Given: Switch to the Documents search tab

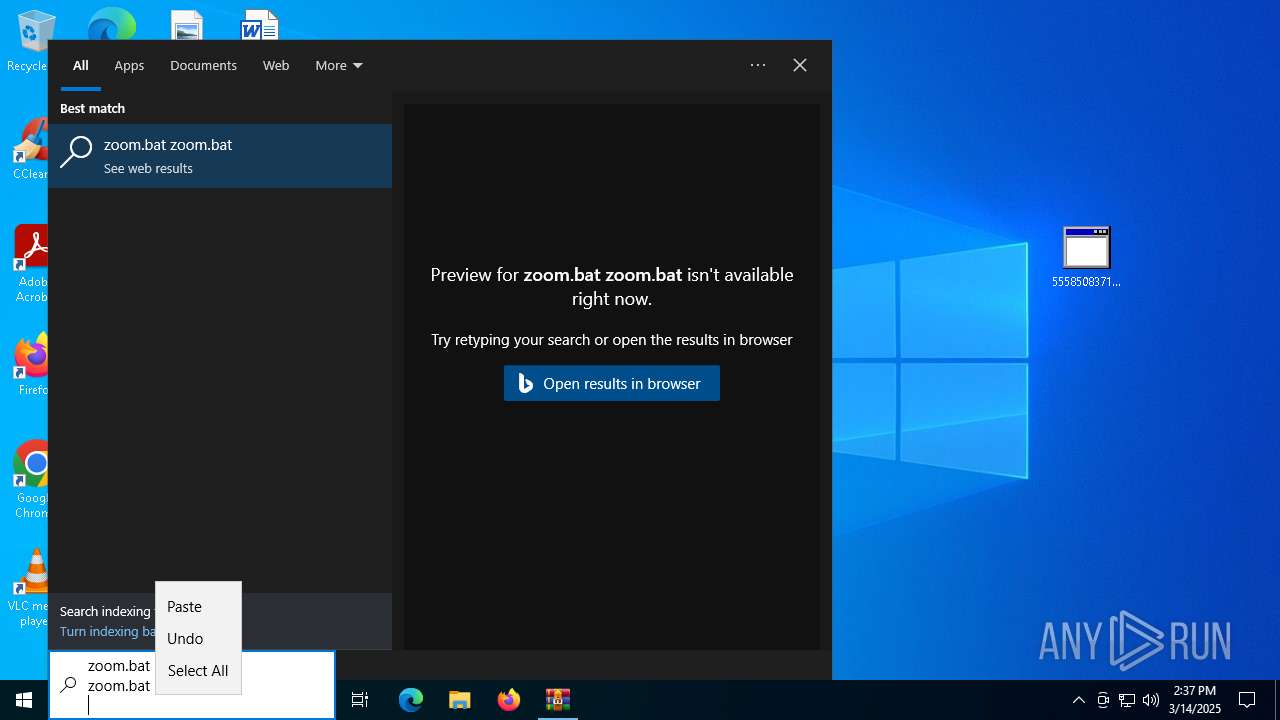Looking at the screenshot, I should pos(203,66).
